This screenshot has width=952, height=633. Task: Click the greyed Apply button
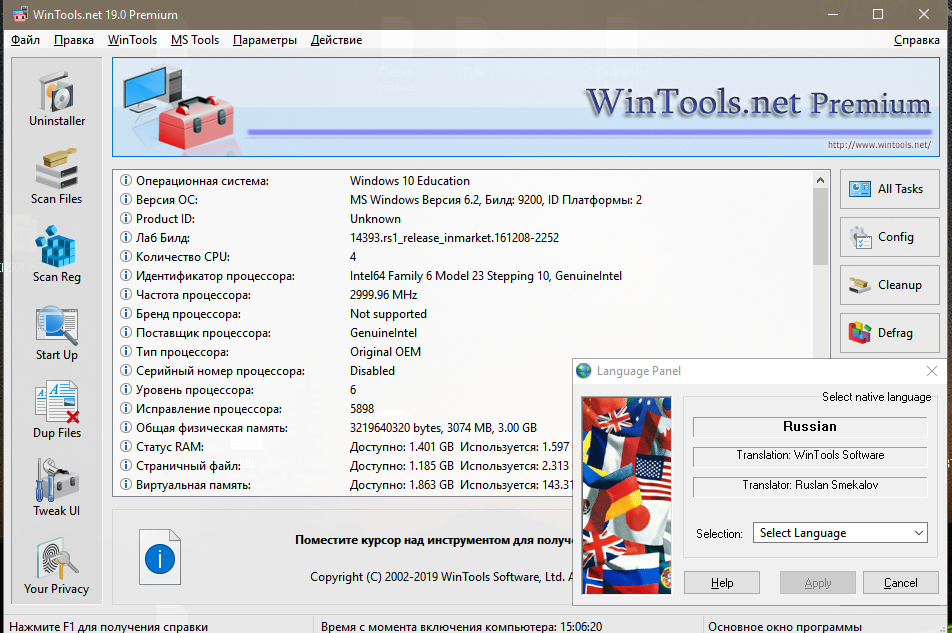pyautogui.click(x=818, y=583)
